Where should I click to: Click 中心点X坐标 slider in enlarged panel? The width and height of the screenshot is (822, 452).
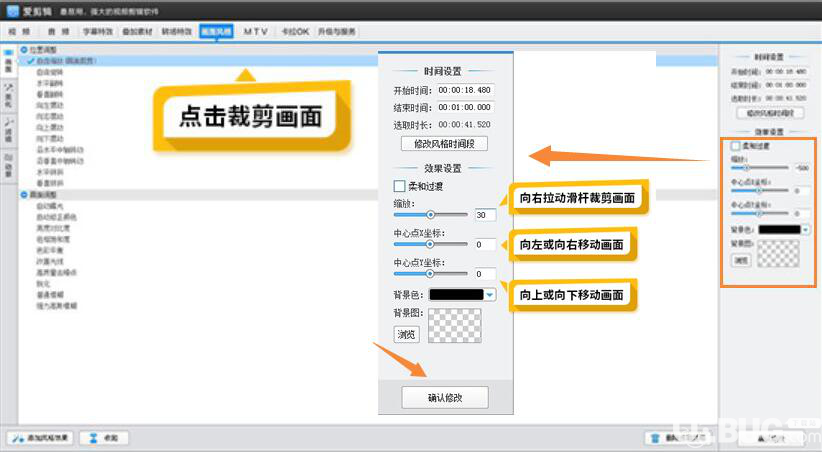point(430,244)
